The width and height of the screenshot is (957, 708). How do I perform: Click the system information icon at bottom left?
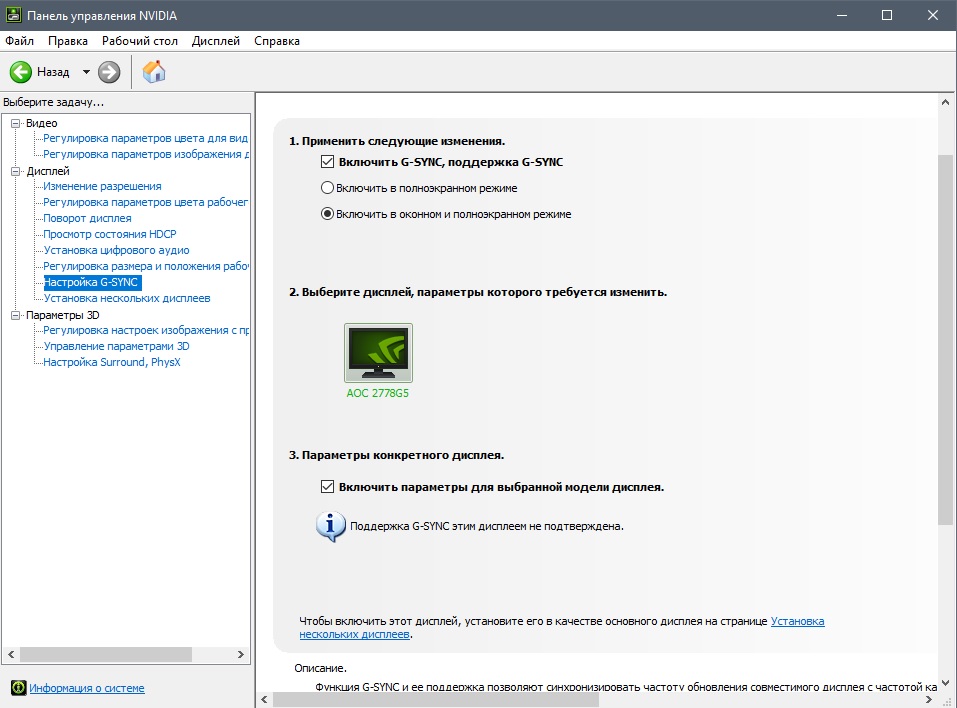[x=17, y=688]
